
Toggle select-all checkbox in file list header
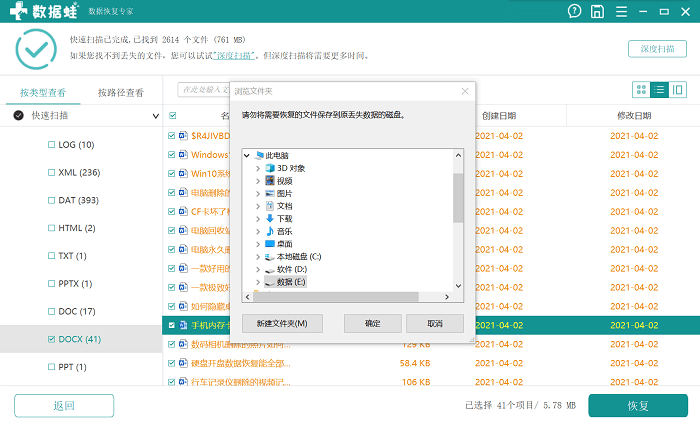pos(173,116)
